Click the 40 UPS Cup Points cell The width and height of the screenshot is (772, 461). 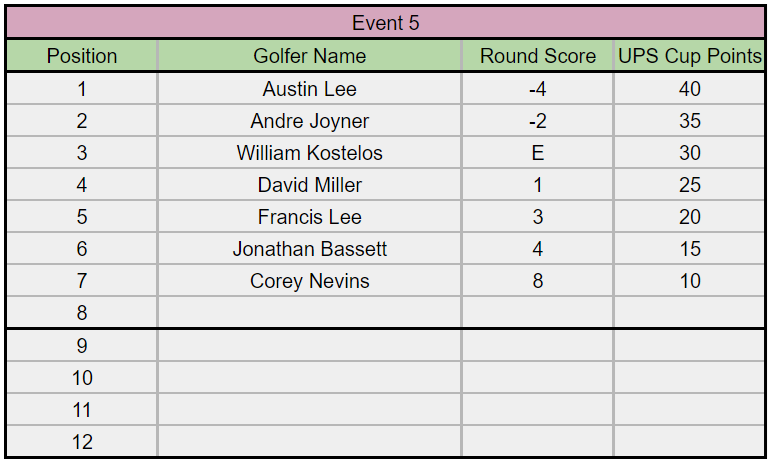click(689, 89)
